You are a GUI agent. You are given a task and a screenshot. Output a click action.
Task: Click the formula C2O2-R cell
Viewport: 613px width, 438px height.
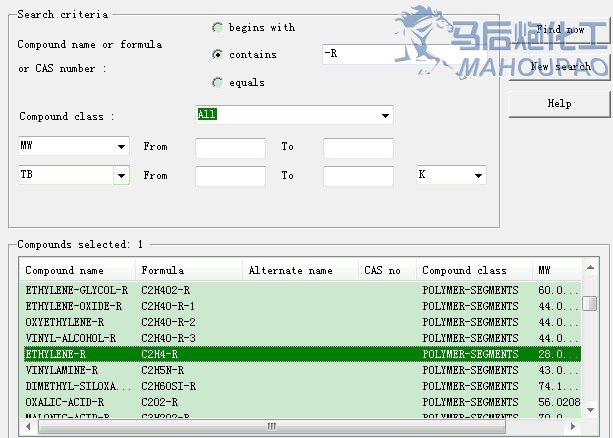[160, 402]
